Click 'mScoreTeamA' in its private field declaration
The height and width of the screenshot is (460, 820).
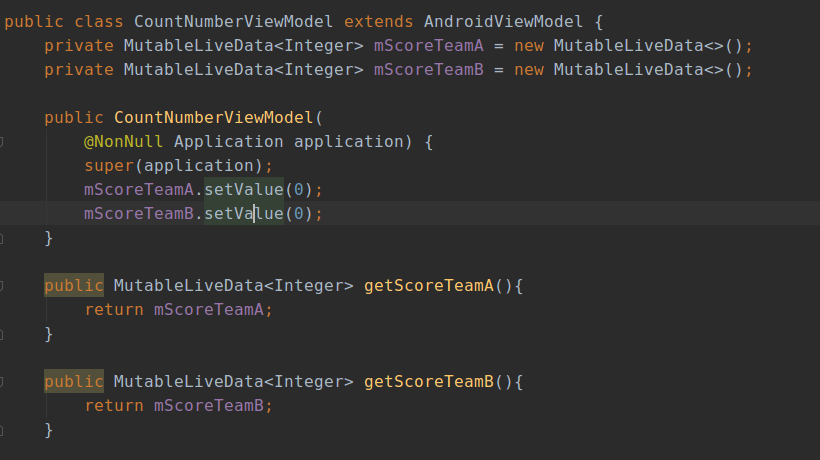[x=429, y=46]
